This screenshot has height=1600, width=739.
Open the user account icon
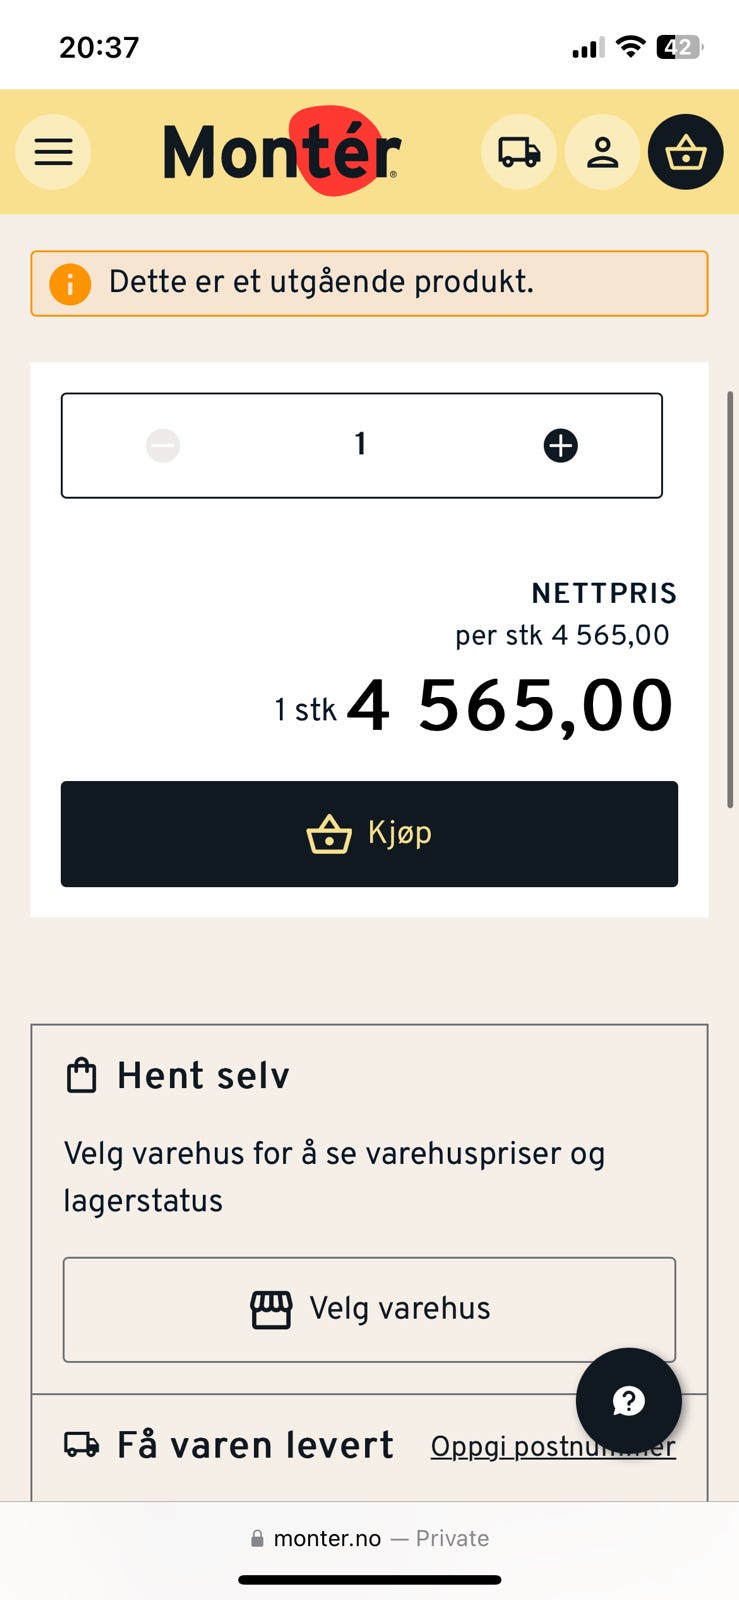602,152
